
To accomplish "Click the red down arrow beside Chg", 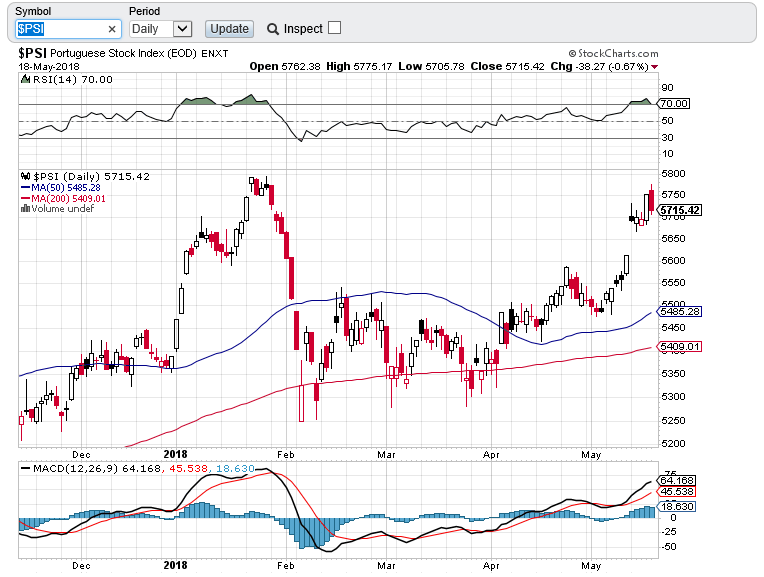I will click(654, 67).
